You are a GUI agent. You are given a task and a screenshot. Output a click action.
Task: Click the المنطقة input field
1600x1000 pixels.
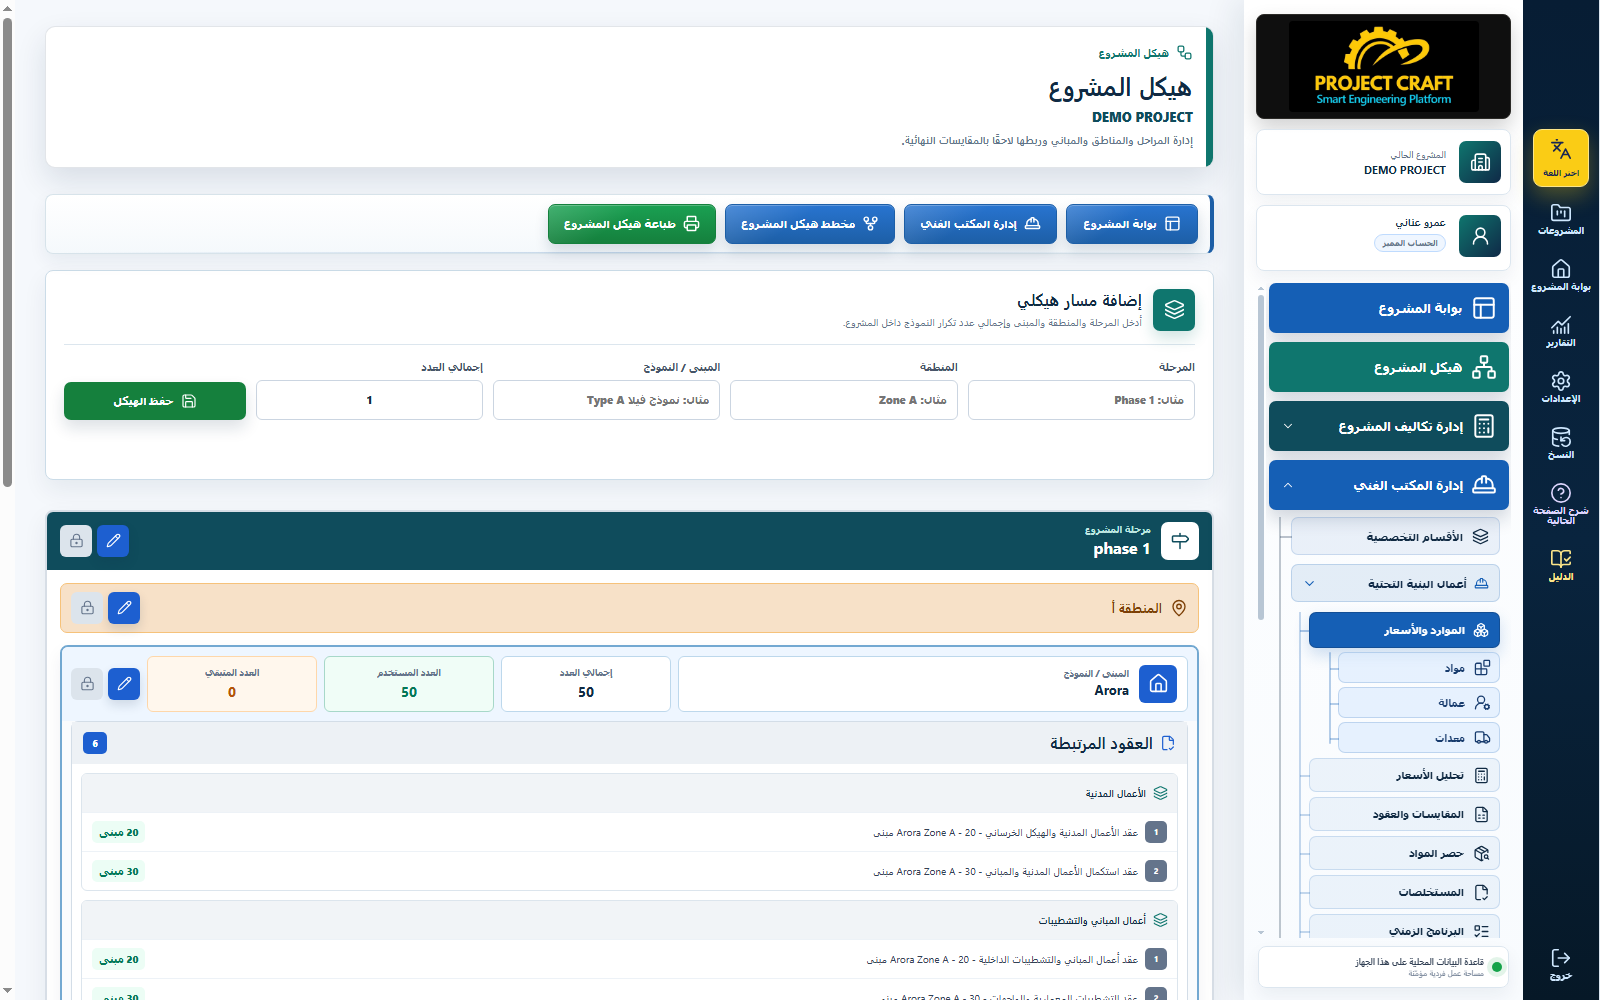click(844, 400)
